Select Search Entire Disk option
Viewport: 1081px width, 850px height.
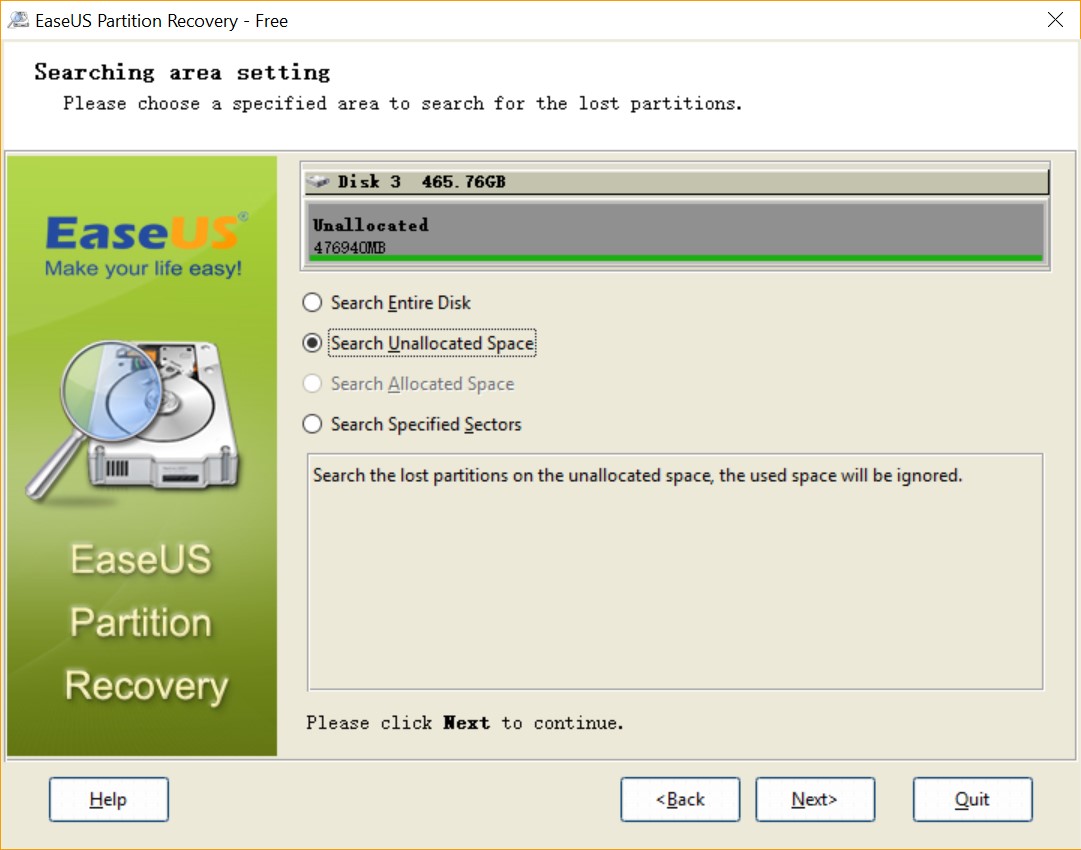pyautogui.click(x=313, y=303)
